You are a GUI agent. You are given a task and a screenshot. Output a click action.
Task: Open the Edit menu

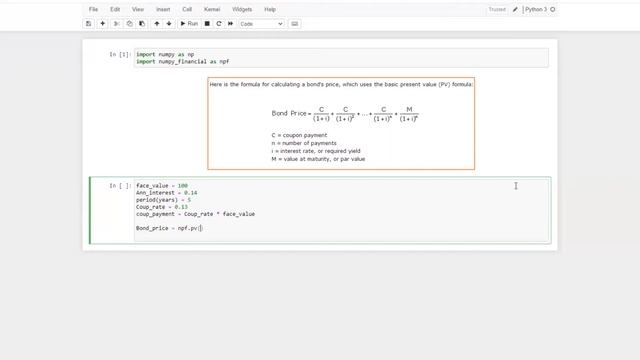(x=115, y=9)
